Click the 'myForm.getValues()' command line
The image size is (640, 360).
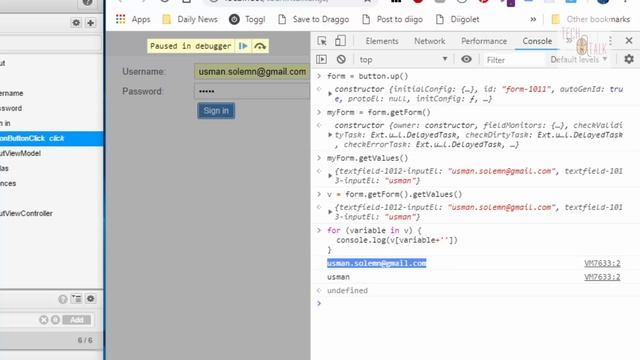tap(367, 158)
